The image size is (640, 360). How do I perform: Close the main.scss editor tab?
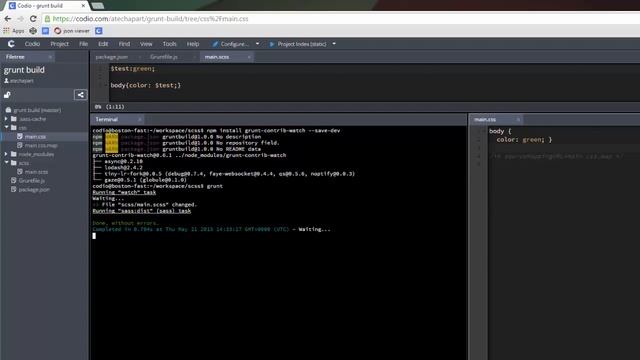[249, 57]
